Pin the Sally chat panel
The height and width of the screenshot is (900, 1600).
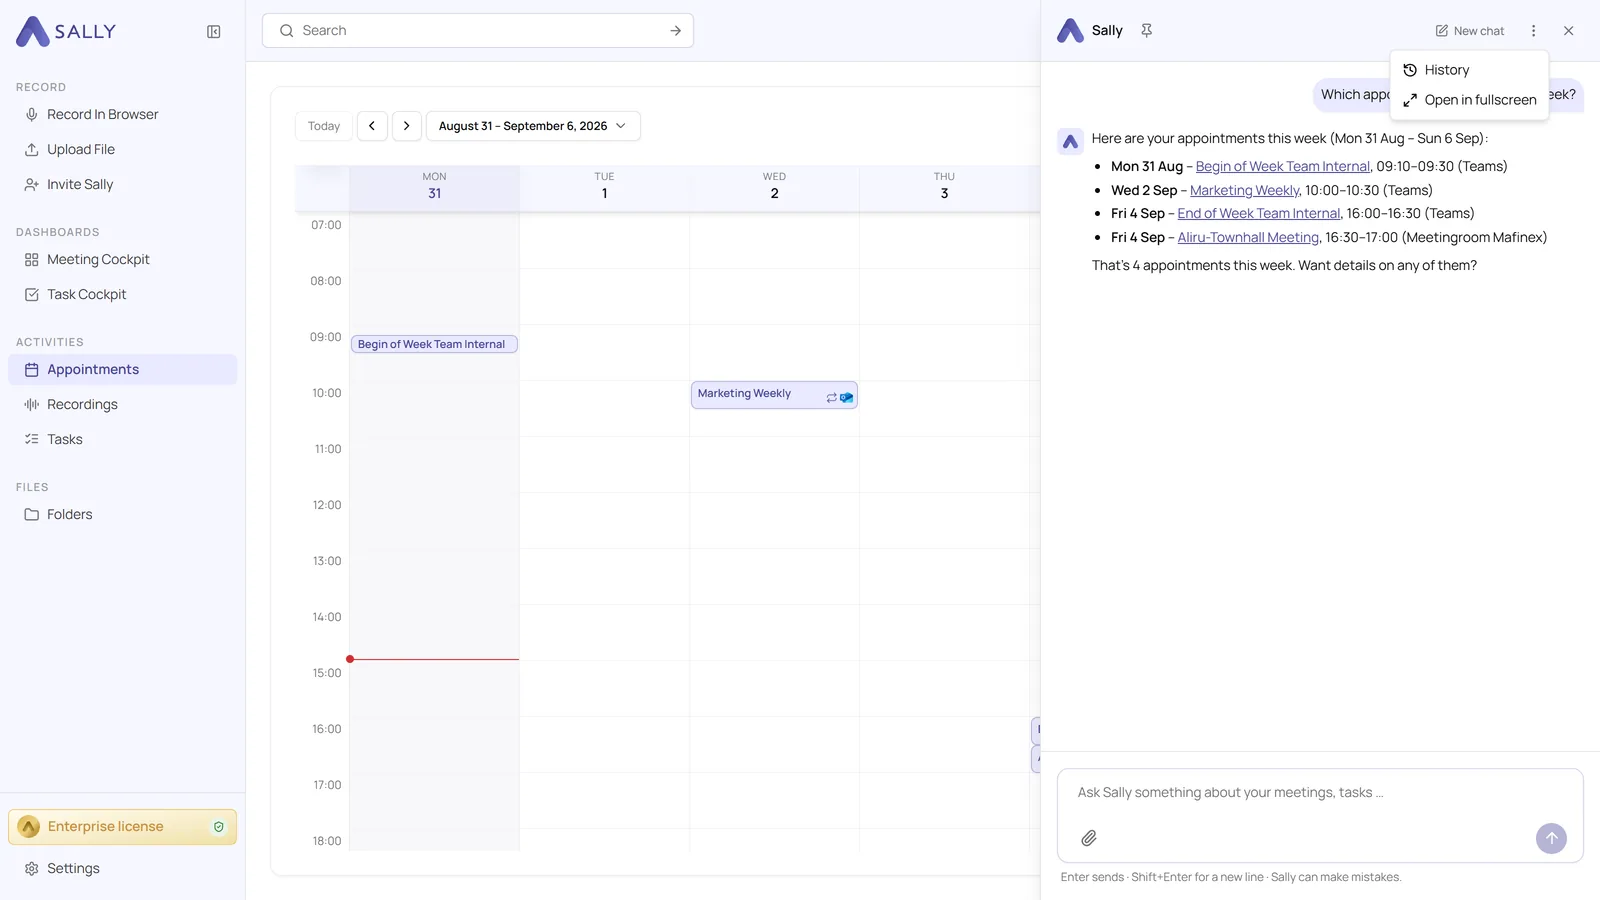pyautogui.click(x=1147, y=30)
